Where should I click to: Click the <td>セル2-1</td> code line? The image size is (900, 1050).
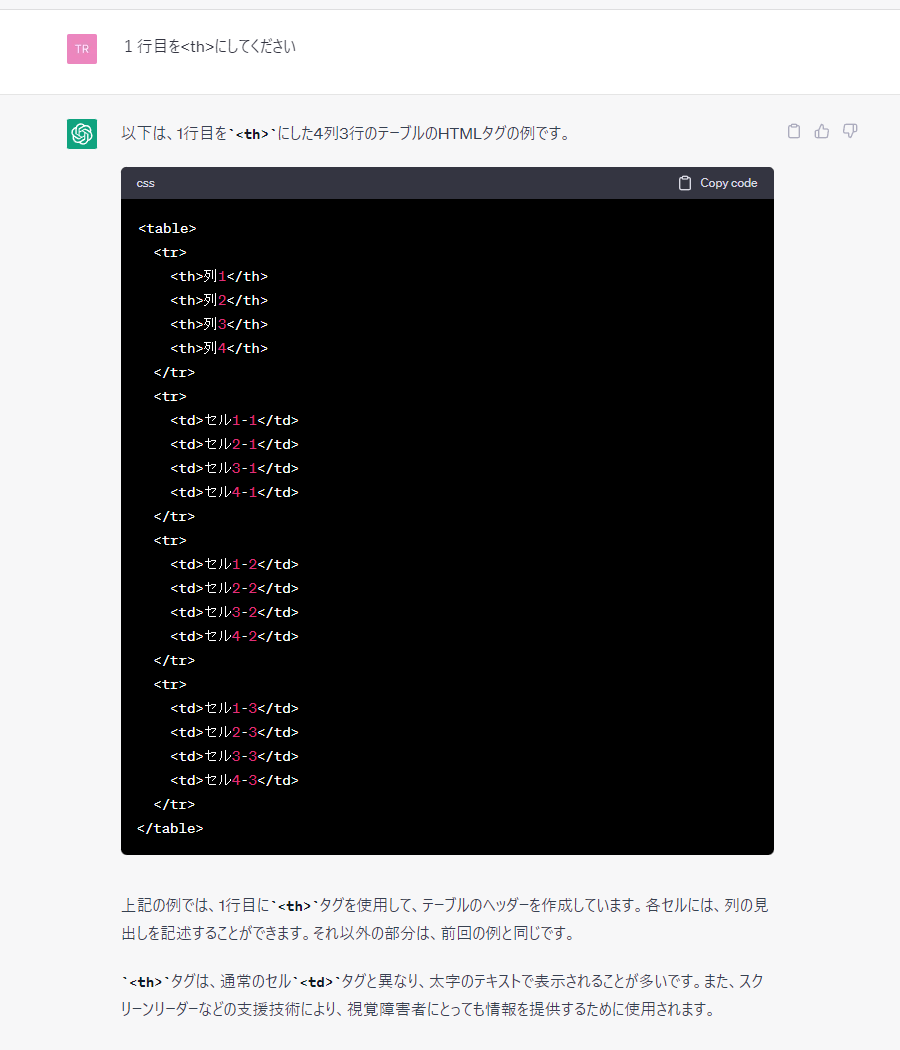click(x=234, y=445)
